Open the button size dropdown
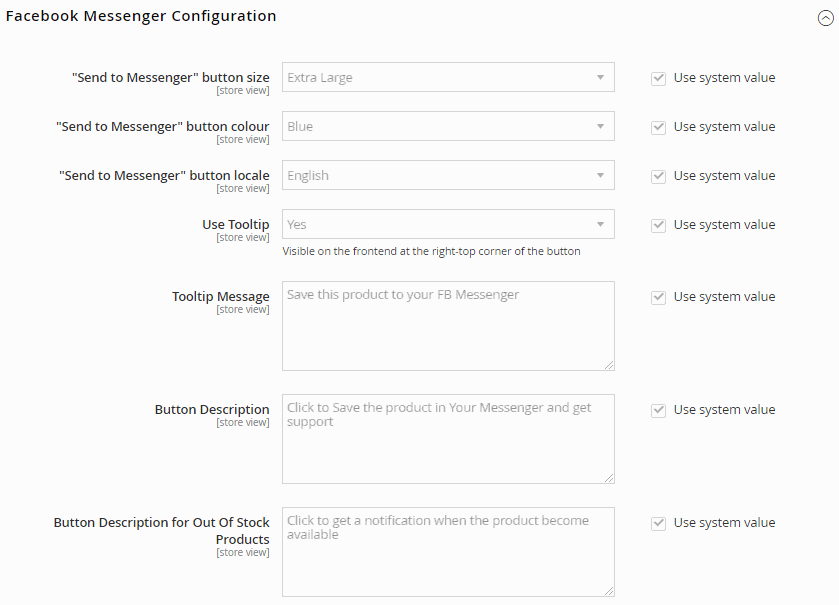 [x=448, y=77]
